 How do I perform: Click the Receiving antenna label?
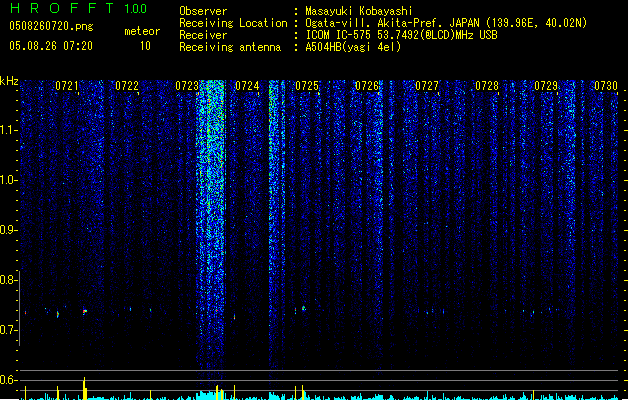click(230, 47)
